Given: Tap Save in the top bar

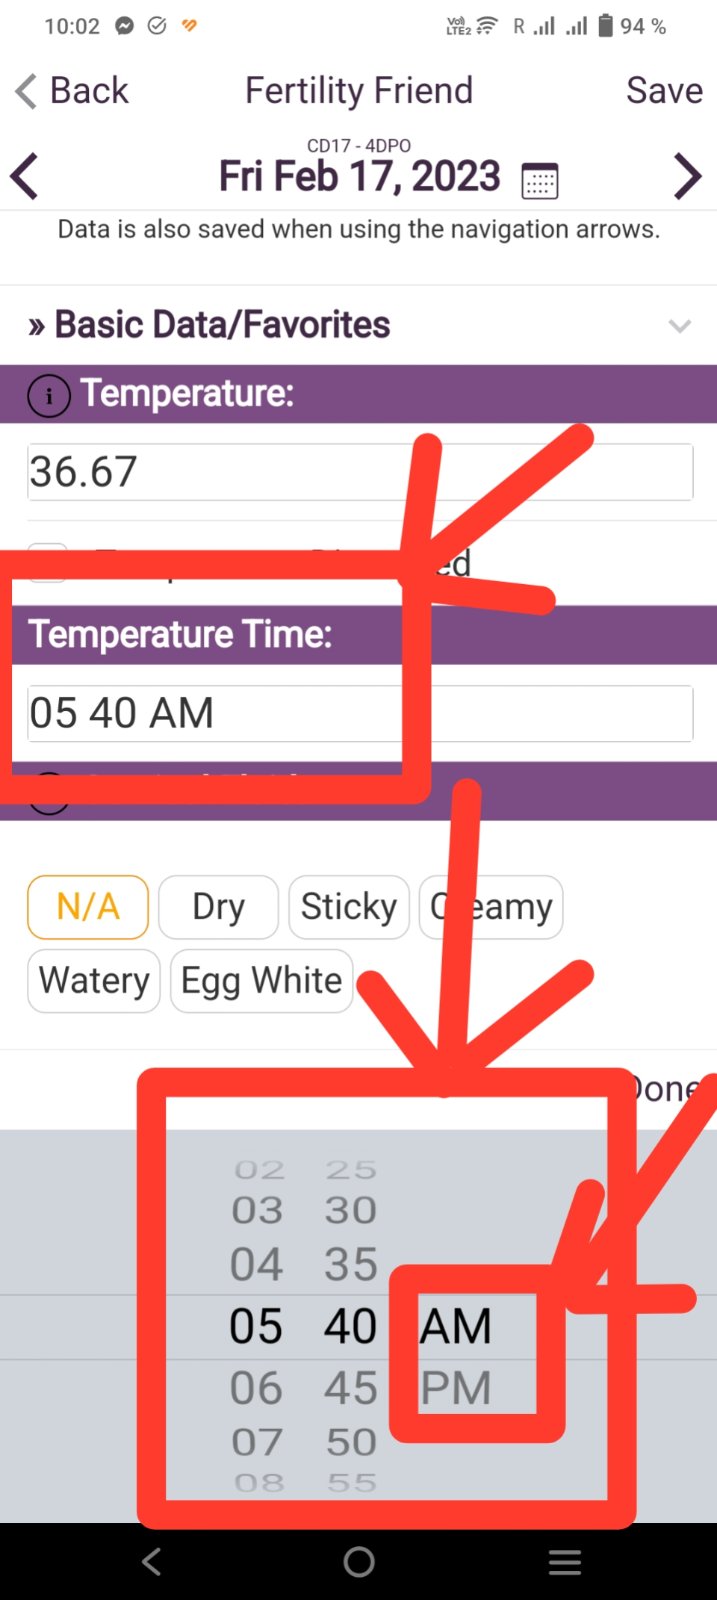Looking at the screenshot, I should [664, 91].
